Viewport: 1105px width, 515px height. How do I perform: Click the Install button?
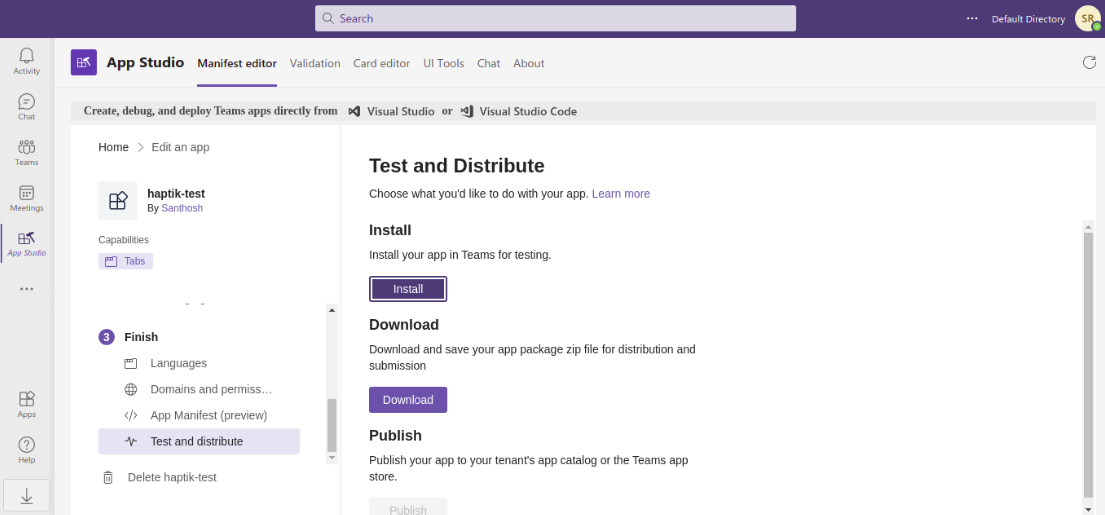pos(408,289)
